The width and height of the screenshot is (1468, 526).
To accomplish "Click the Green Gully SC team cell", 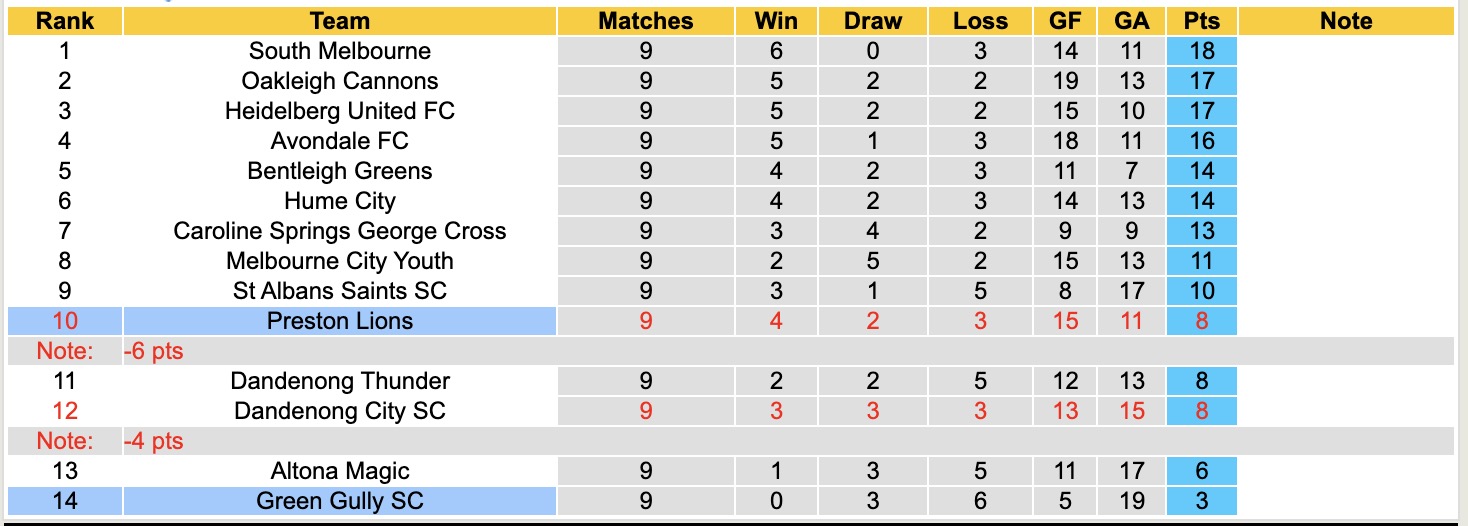I will (x=340, y=501).
